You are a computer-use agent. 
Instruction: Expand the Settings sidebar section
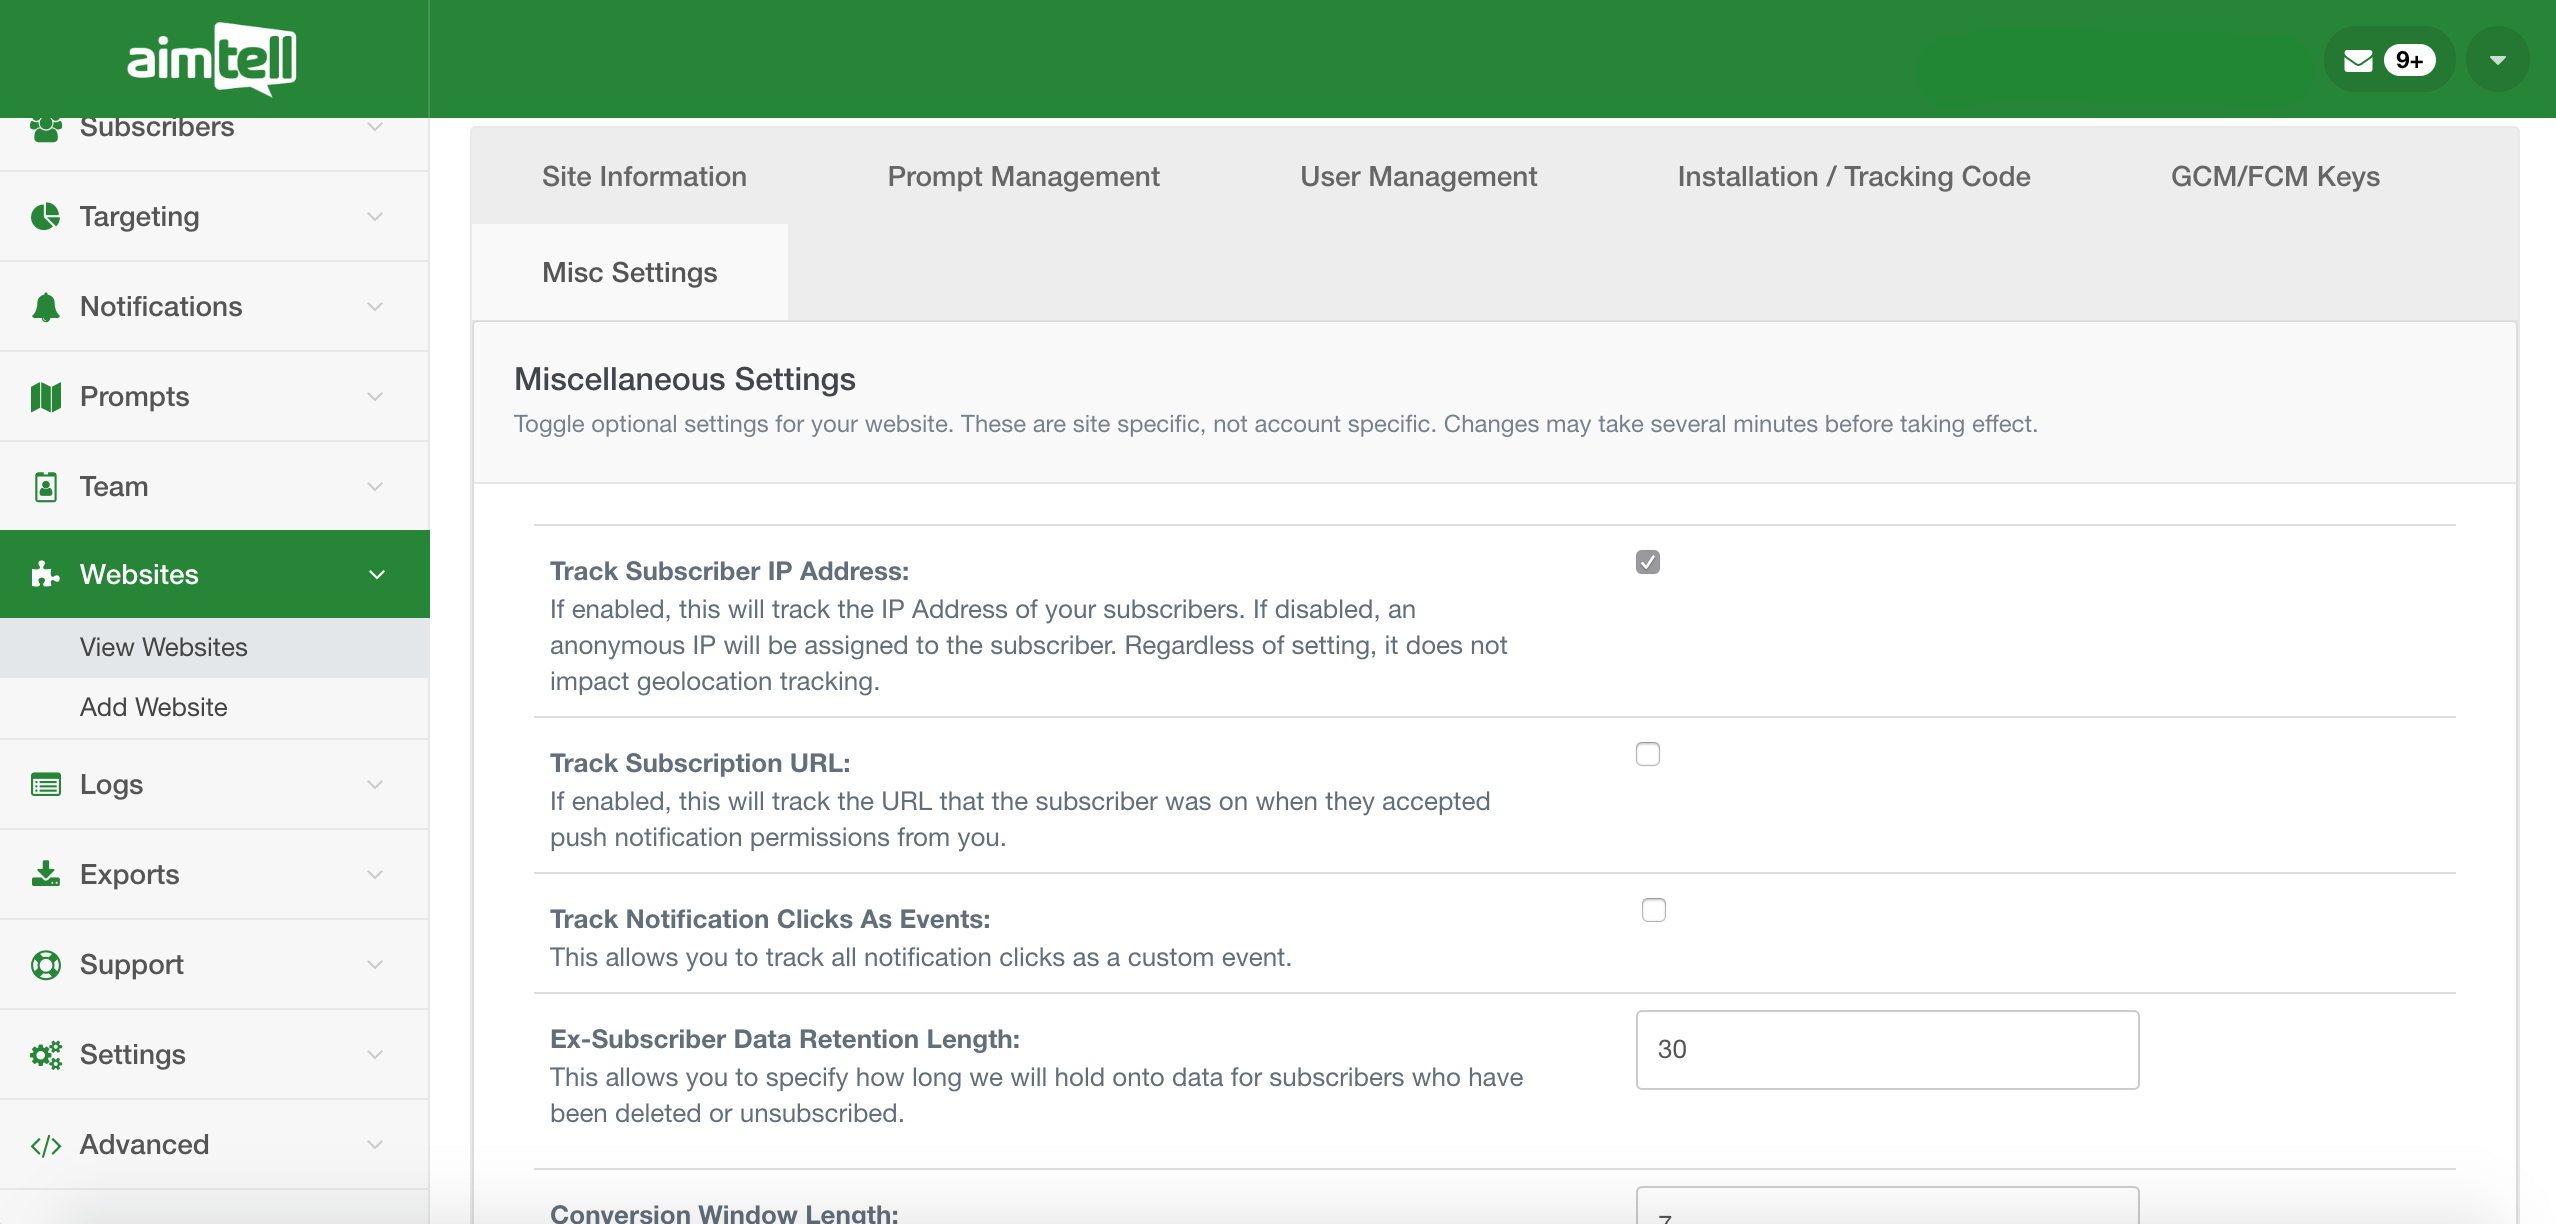376,1054
